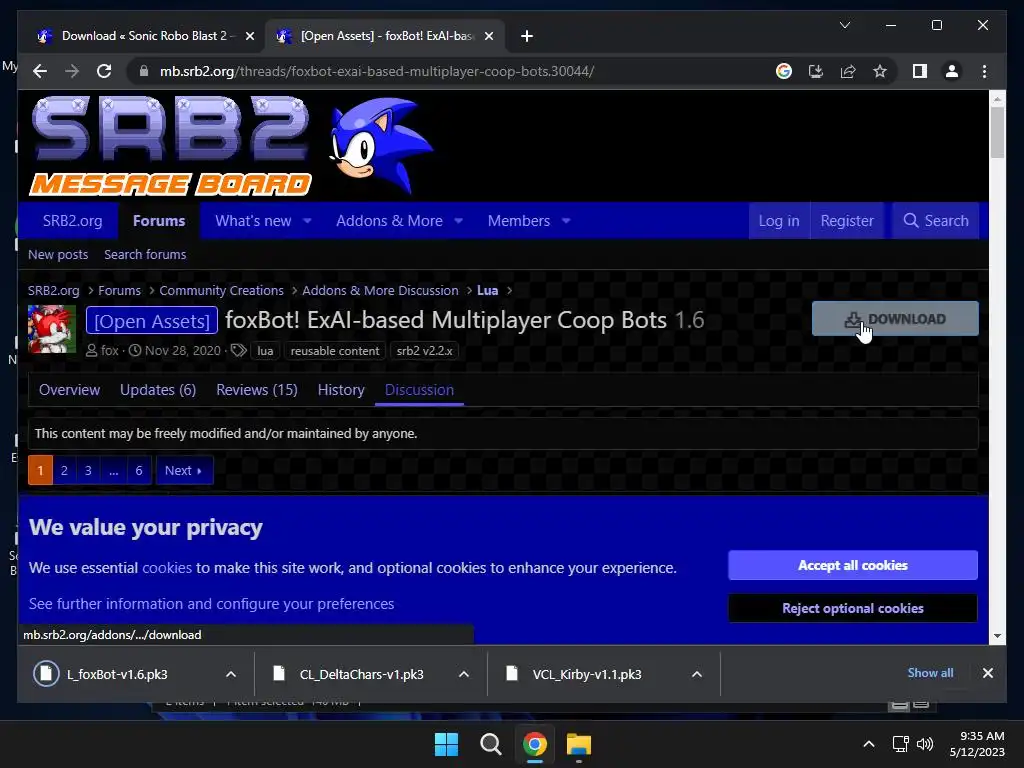This screenshot has height=768, width=1024.
Task: Click the SRB2 Message Board logo
Action: 170,146
